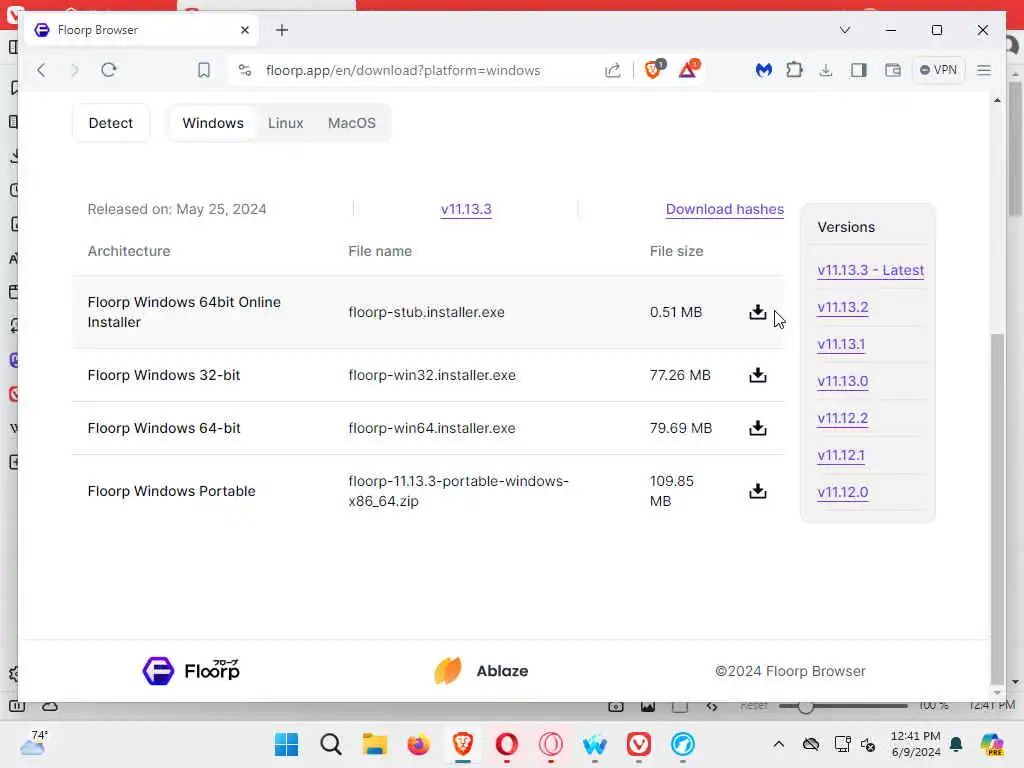The height and width of the screenshot is (768, 1024).
Task: Click the Ablaze logo in footer
Action: (481, 671)
